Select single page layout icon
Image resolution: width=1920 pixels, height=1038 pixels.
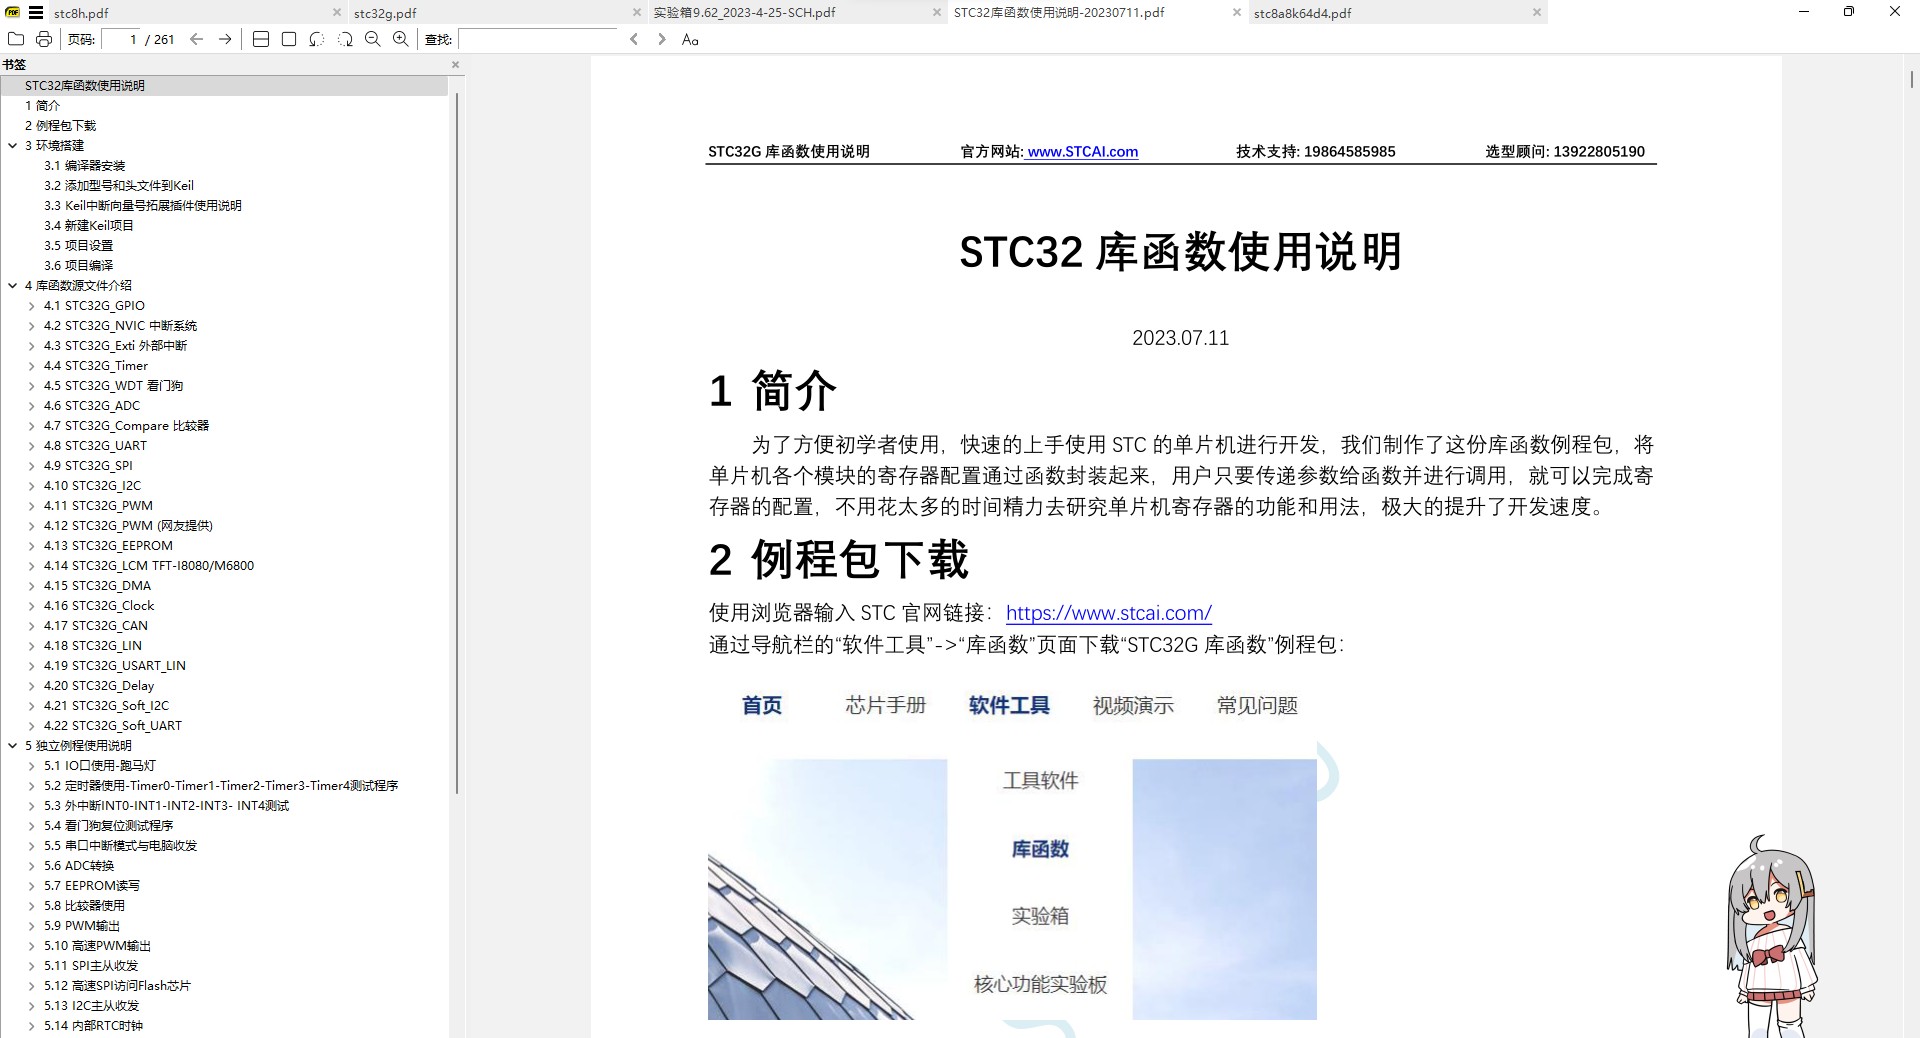pos(289,39)
